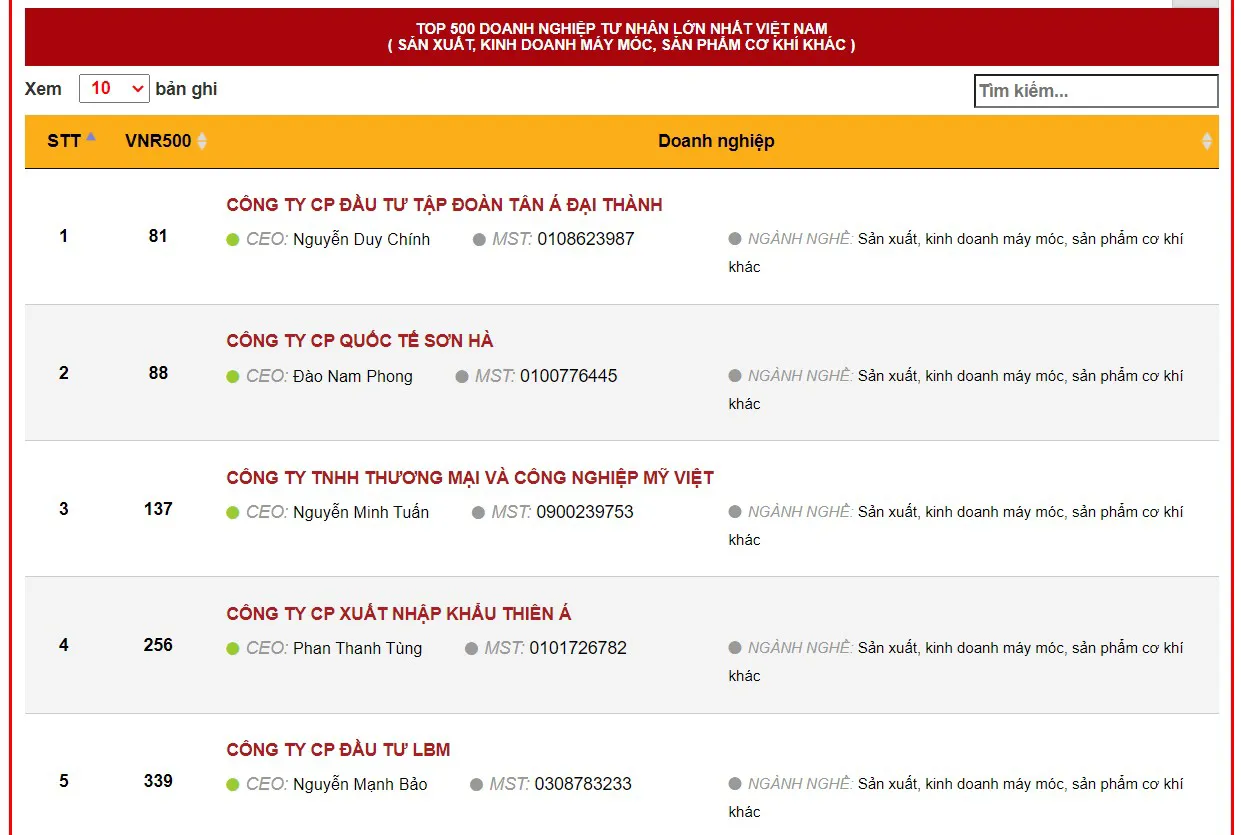This screenshot has height=835, width=1241.
Task: Click CEO name Nguyễn Mạnh Bảo
Action: click(x=360, y=785)
